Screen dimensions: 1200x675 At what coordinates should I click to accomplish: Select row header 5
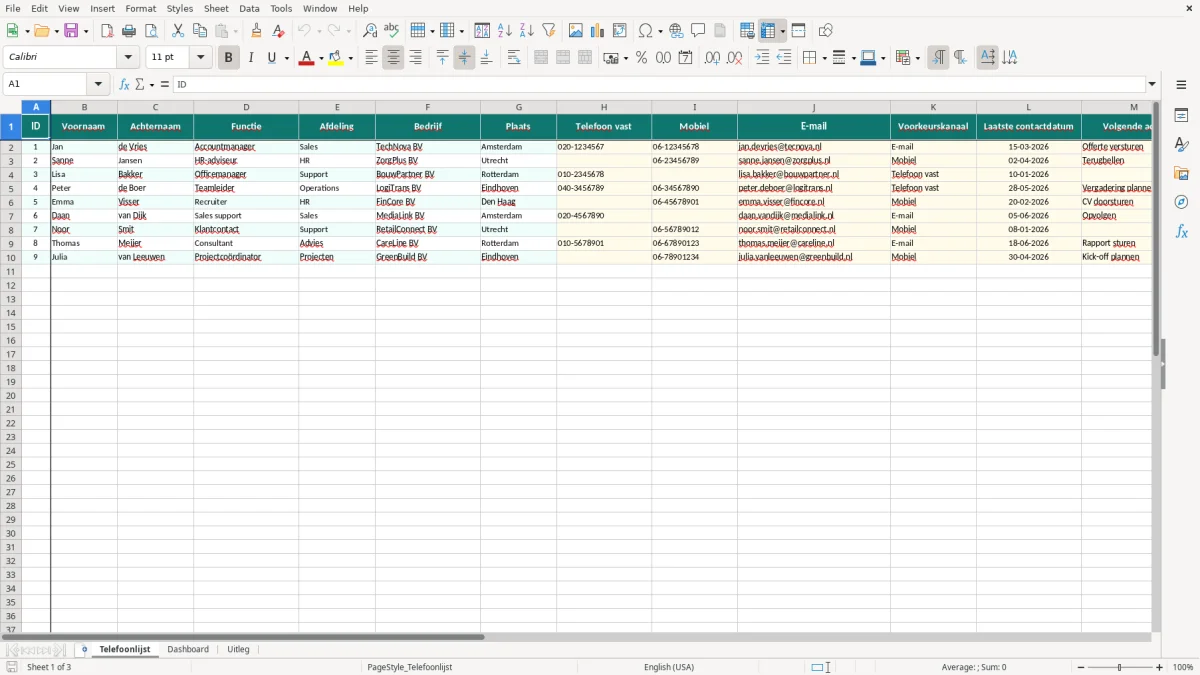tap(10, 188)
